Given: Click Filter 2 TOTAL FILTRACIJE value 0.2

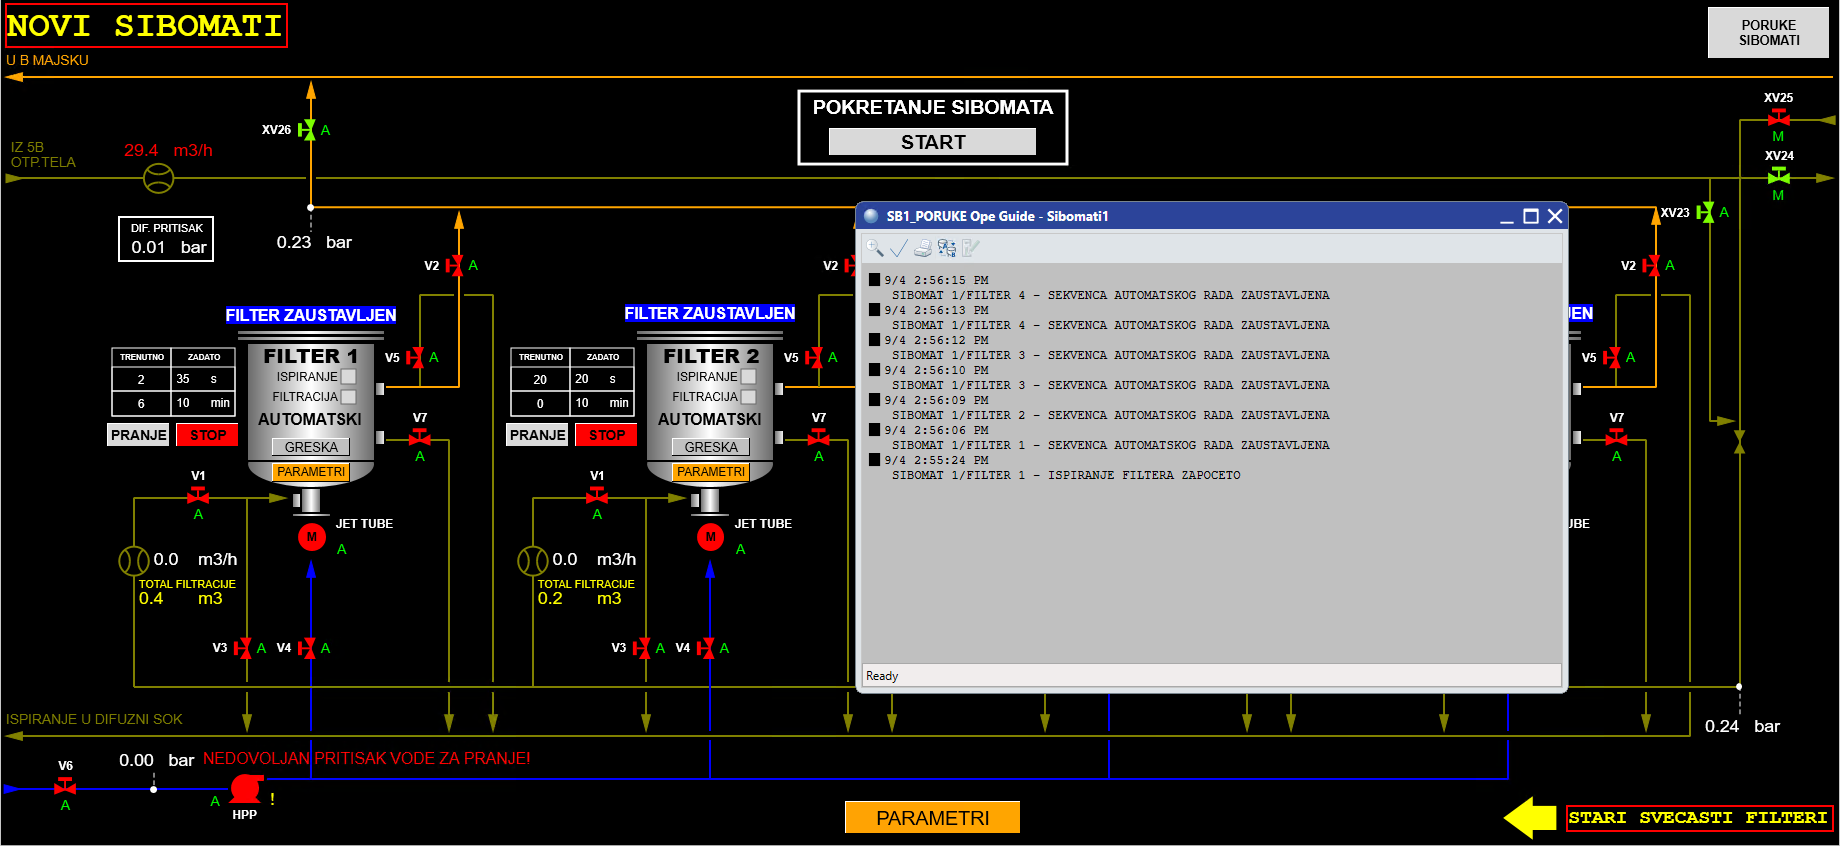Looking at the screenshot, I should tap(550, 598).
